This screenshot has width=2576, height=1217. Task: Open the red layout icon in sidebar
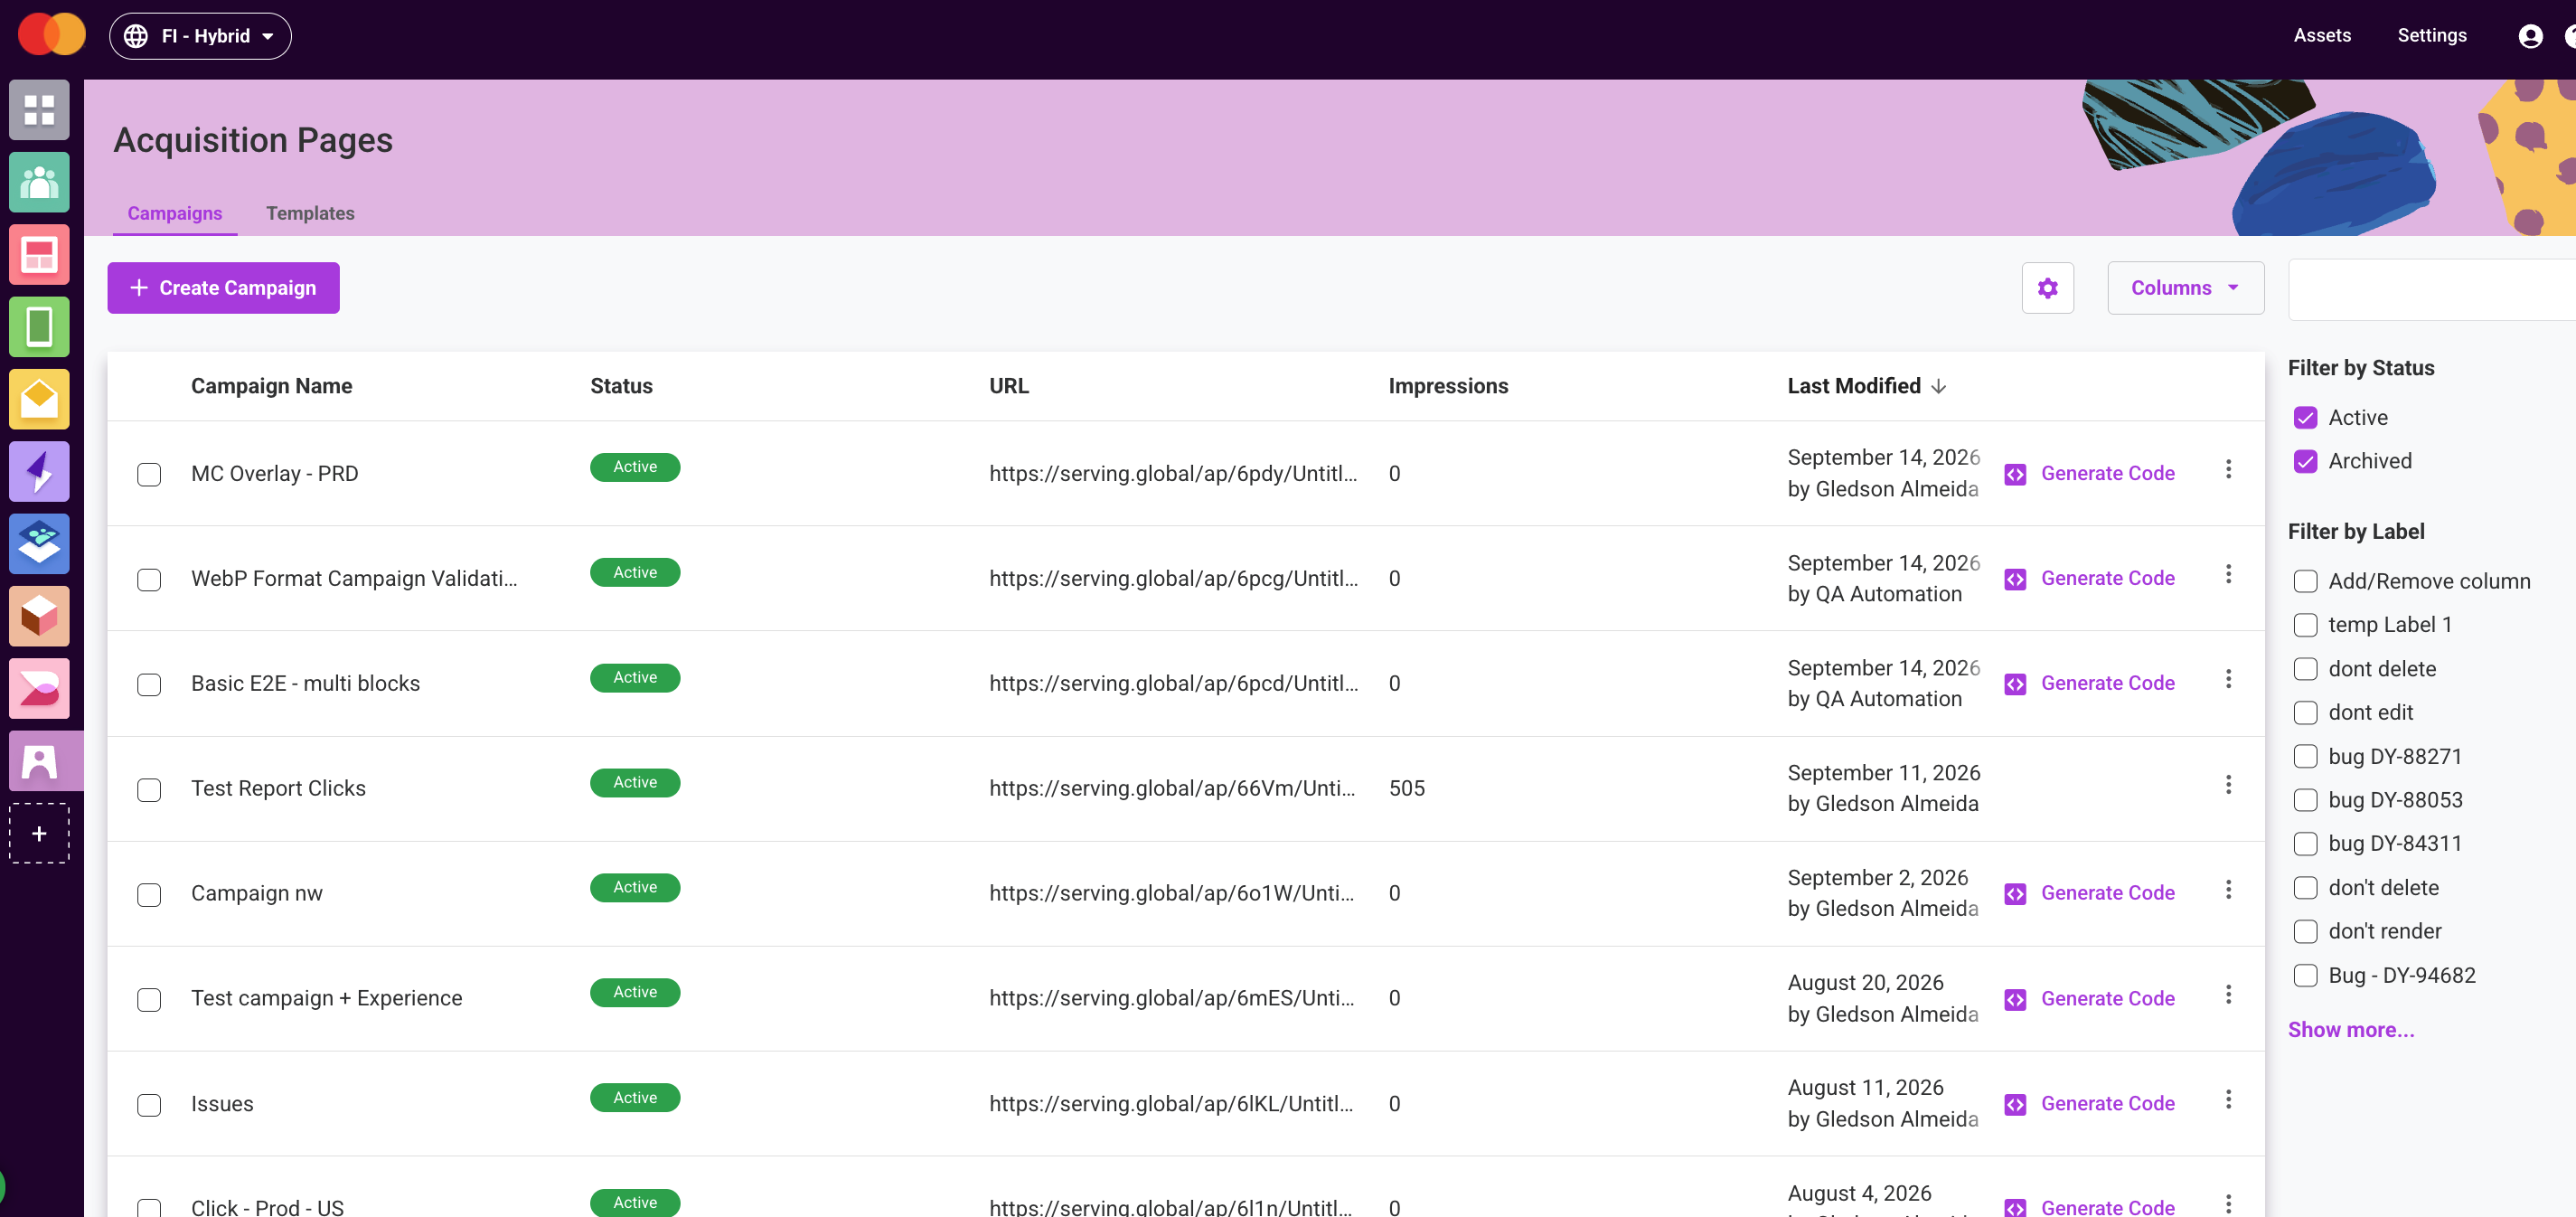click(x=39, y=254)
